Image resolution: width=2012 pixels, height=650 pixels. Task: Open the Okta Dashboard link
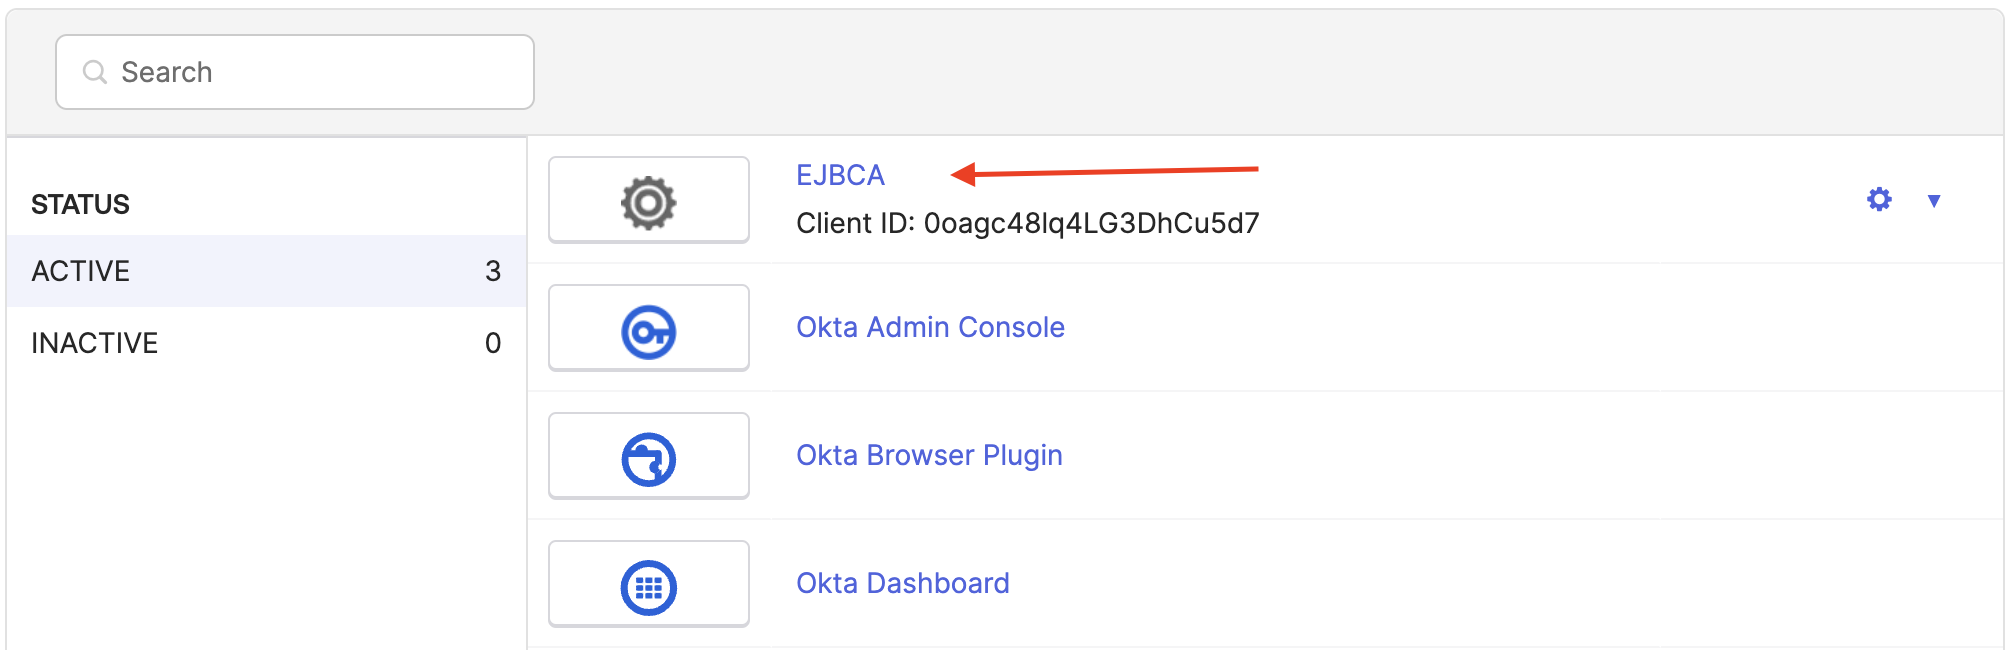coord(902,583)
